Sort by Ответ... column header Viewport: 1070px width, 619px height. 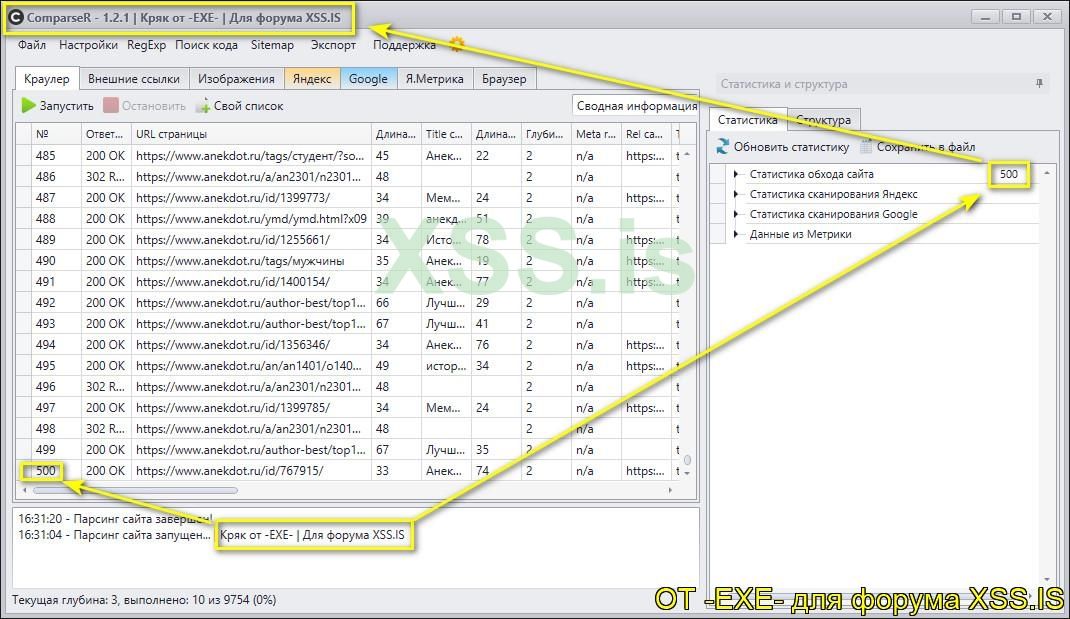pyautogui.click(x=106, y=134)
